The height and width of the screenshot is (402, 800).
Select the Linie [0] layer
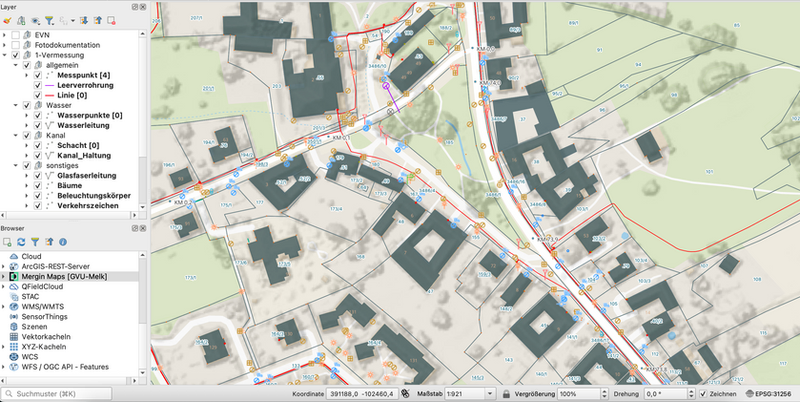pos(72,95)
